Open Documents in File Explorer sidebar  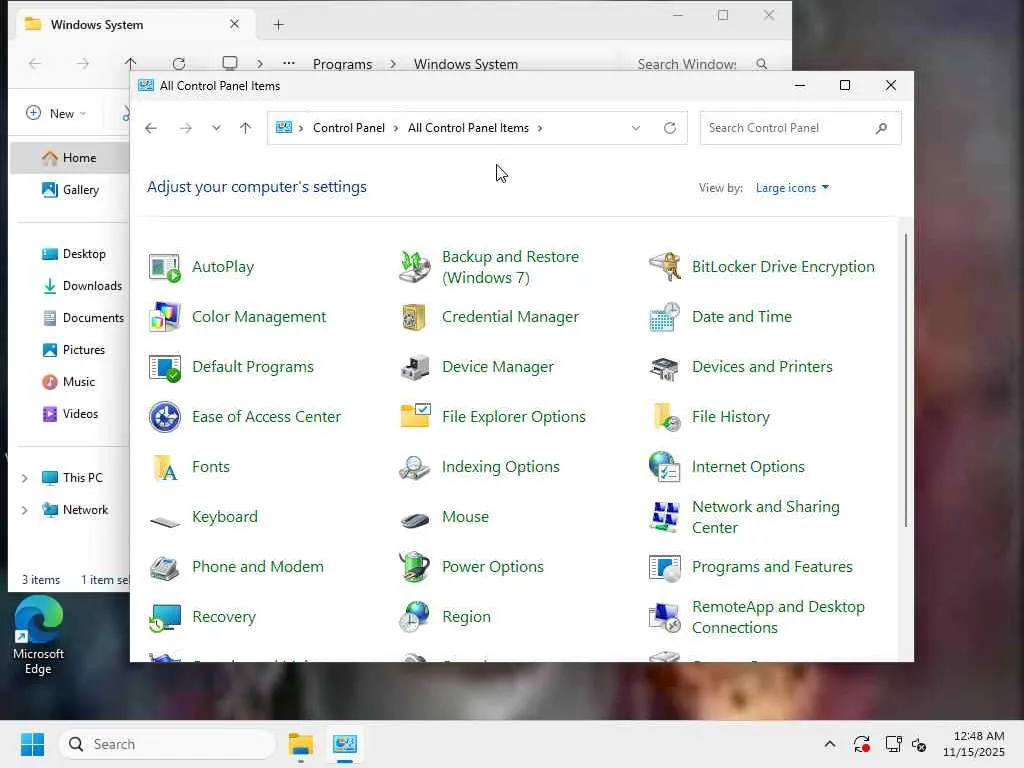pyautogui.click(x=82, y=318)
